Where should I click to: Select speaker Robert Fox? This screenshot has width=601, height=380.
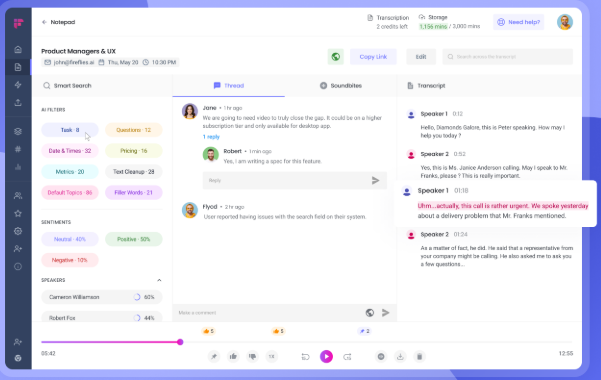coord(102,317)
